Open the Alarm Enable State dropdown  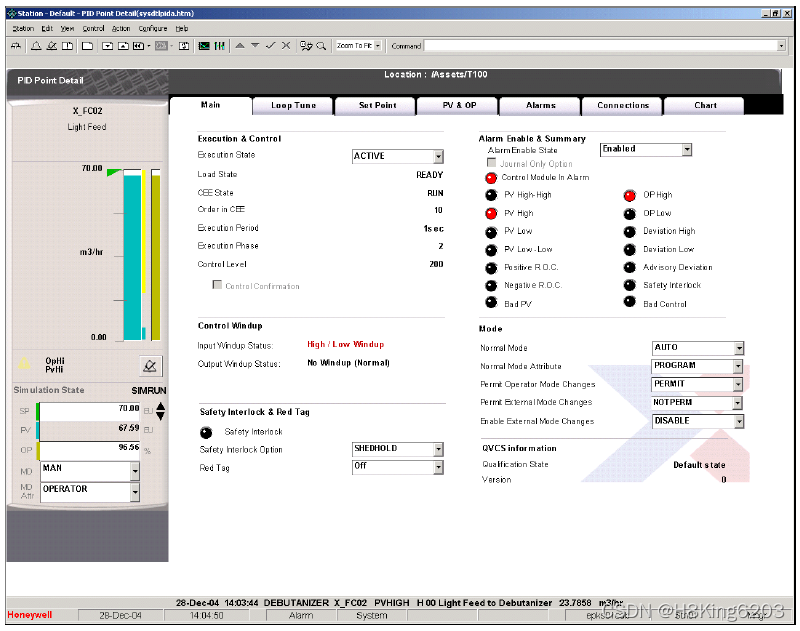click(645, 149)
